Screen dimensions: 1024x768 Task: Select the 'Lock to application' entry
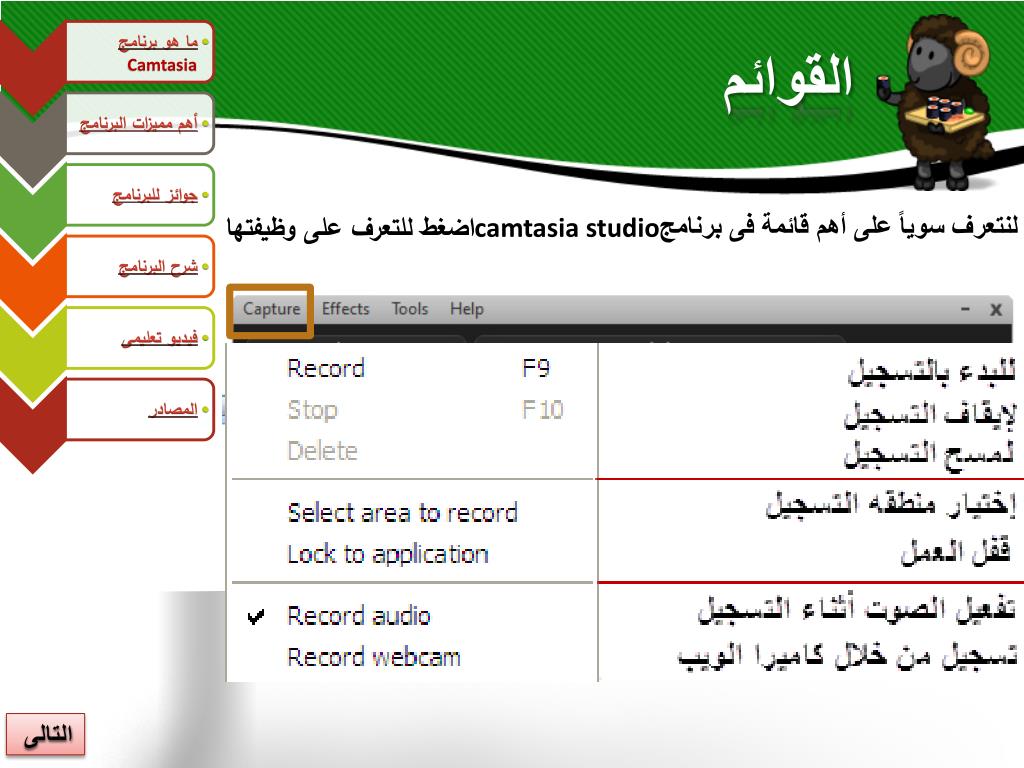click(x=388, y=554)
